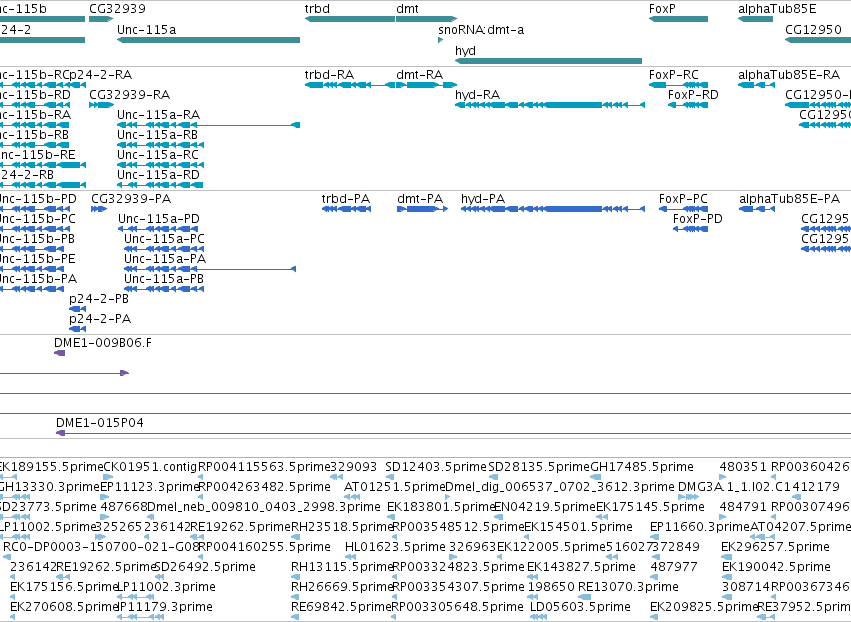
Task: Select the trbd gene bar
Action: pyautogui.click(x=350, y=19)
